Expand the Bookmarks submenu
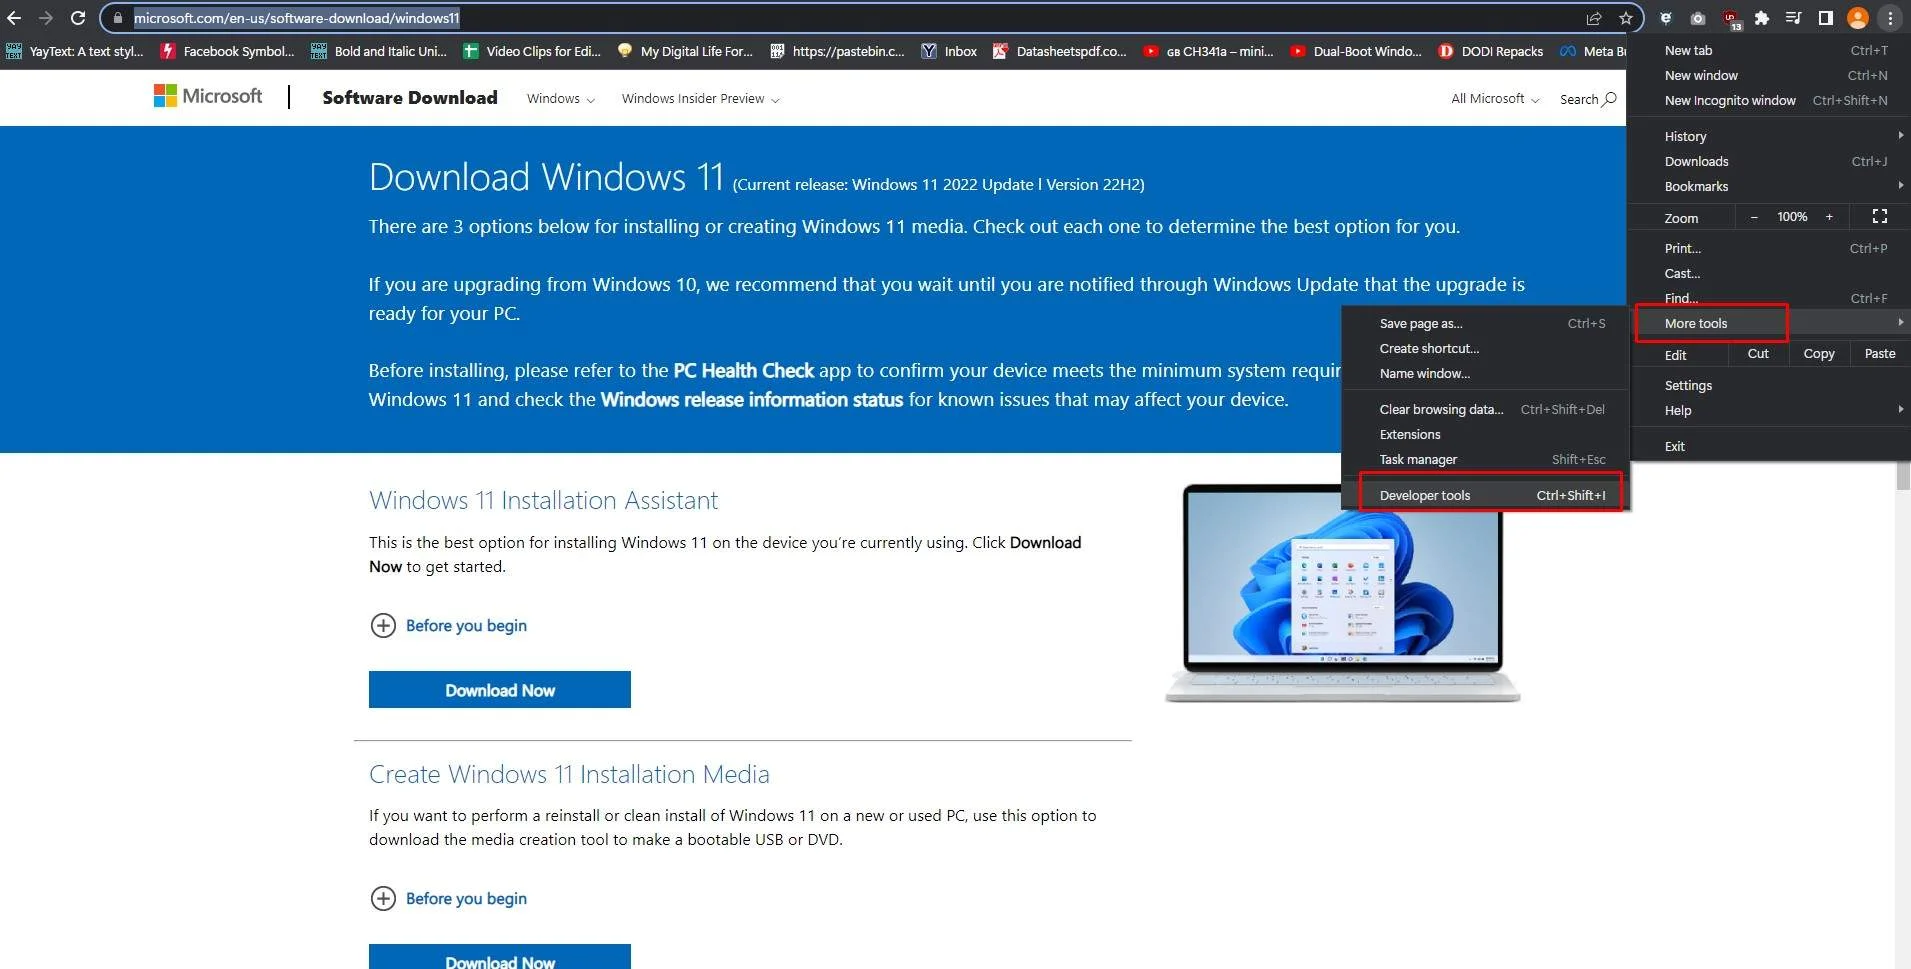Screen dimensions: 1911x969 (x=1769, y=186)
